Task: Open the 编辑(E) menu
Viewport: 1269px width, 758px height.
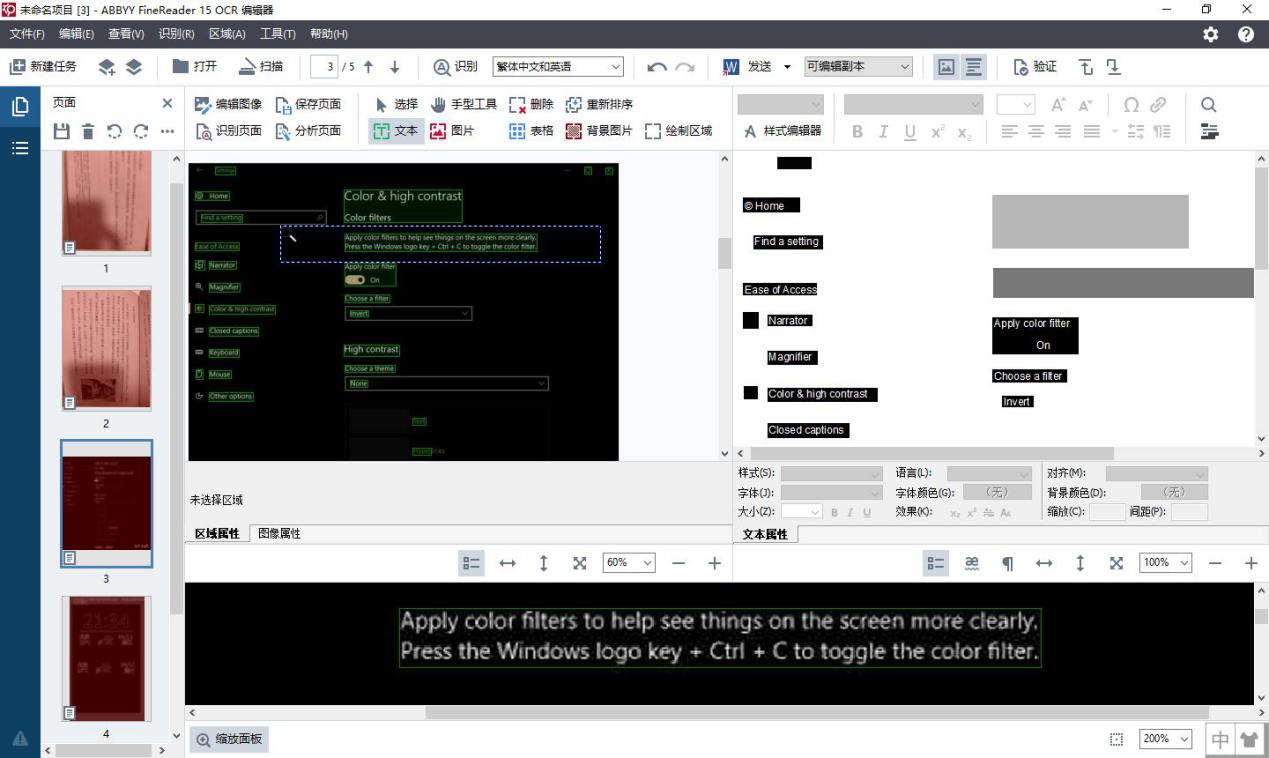Action: (76, 34)
